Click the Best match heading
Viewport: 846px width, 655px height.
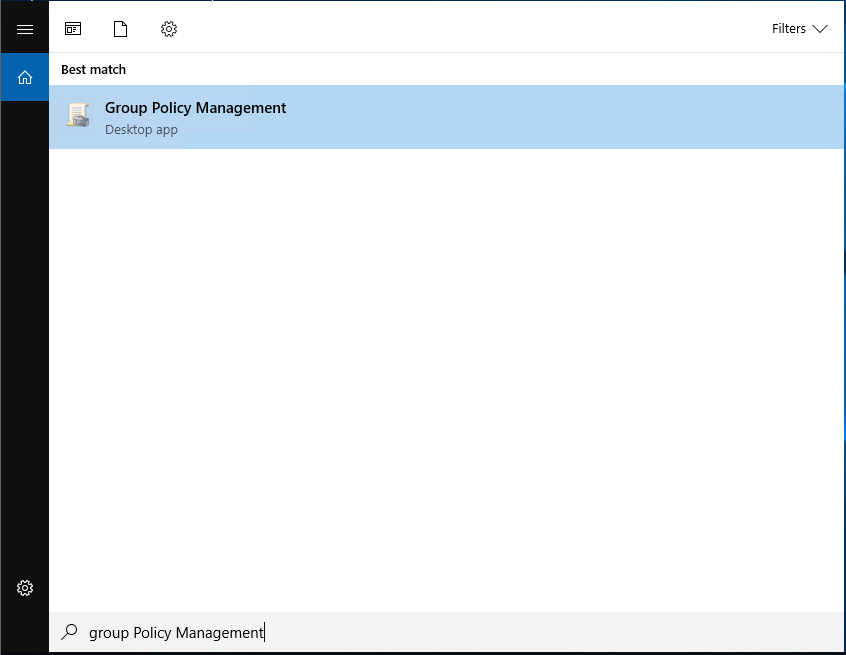click(x=93, y=70)
